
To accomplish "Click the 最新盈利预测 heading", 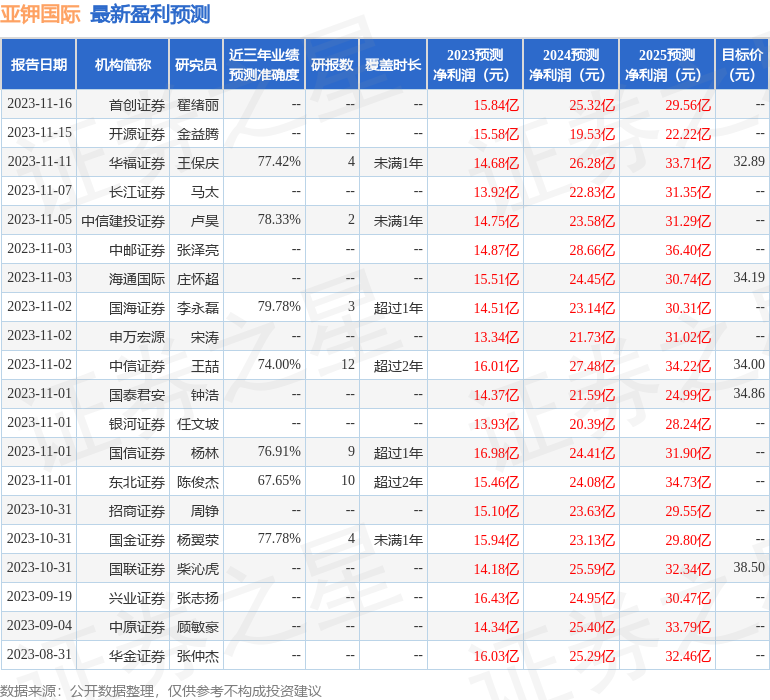I will 150,14.
